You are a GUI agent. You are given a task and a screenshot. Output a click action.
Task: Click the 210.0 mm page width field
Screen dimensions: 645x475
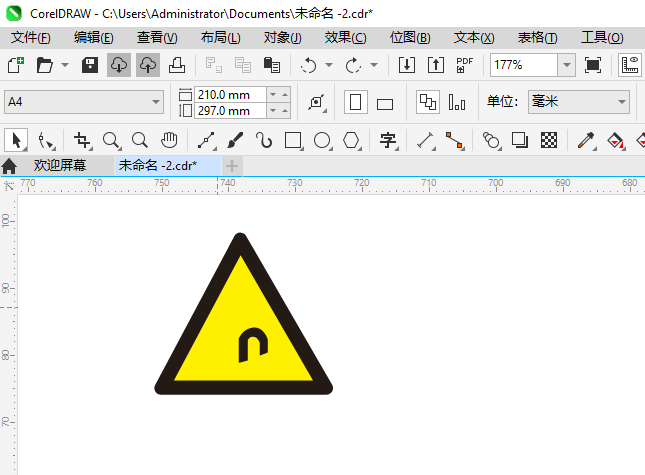coord(230,95)
